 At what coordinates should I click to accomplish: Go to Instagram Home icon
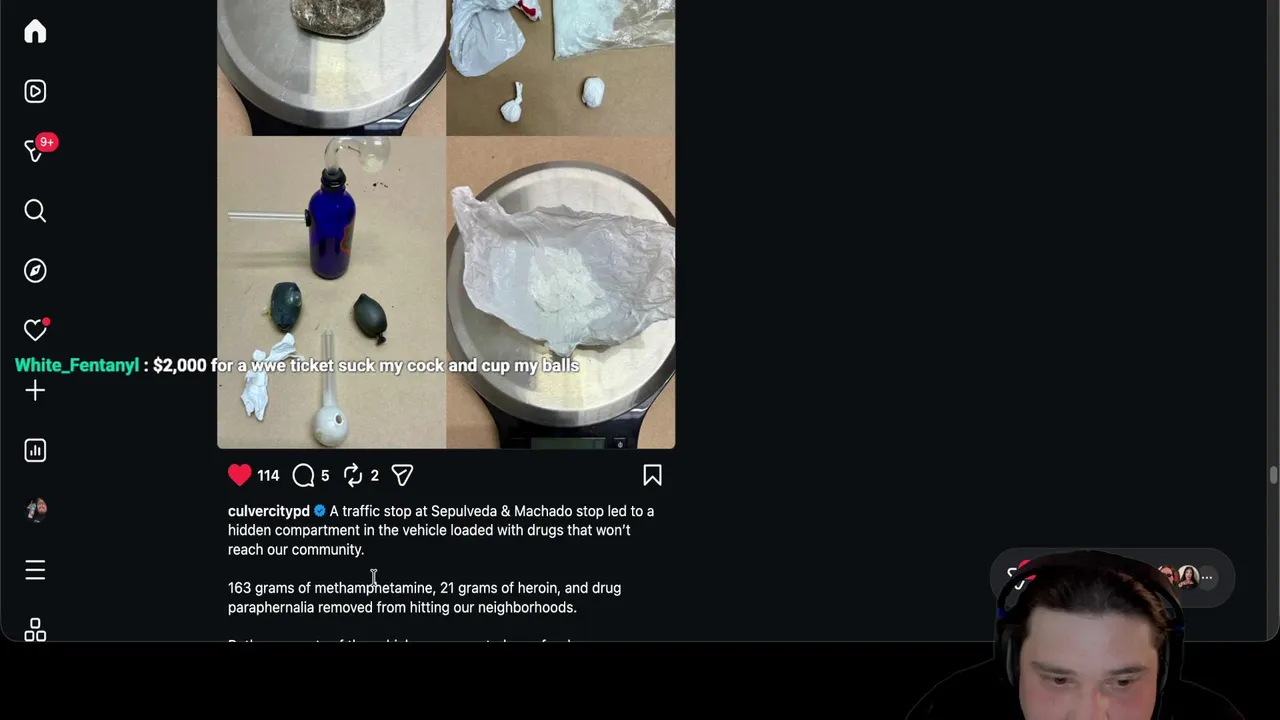pyautogui.click(x=35, y=31)
